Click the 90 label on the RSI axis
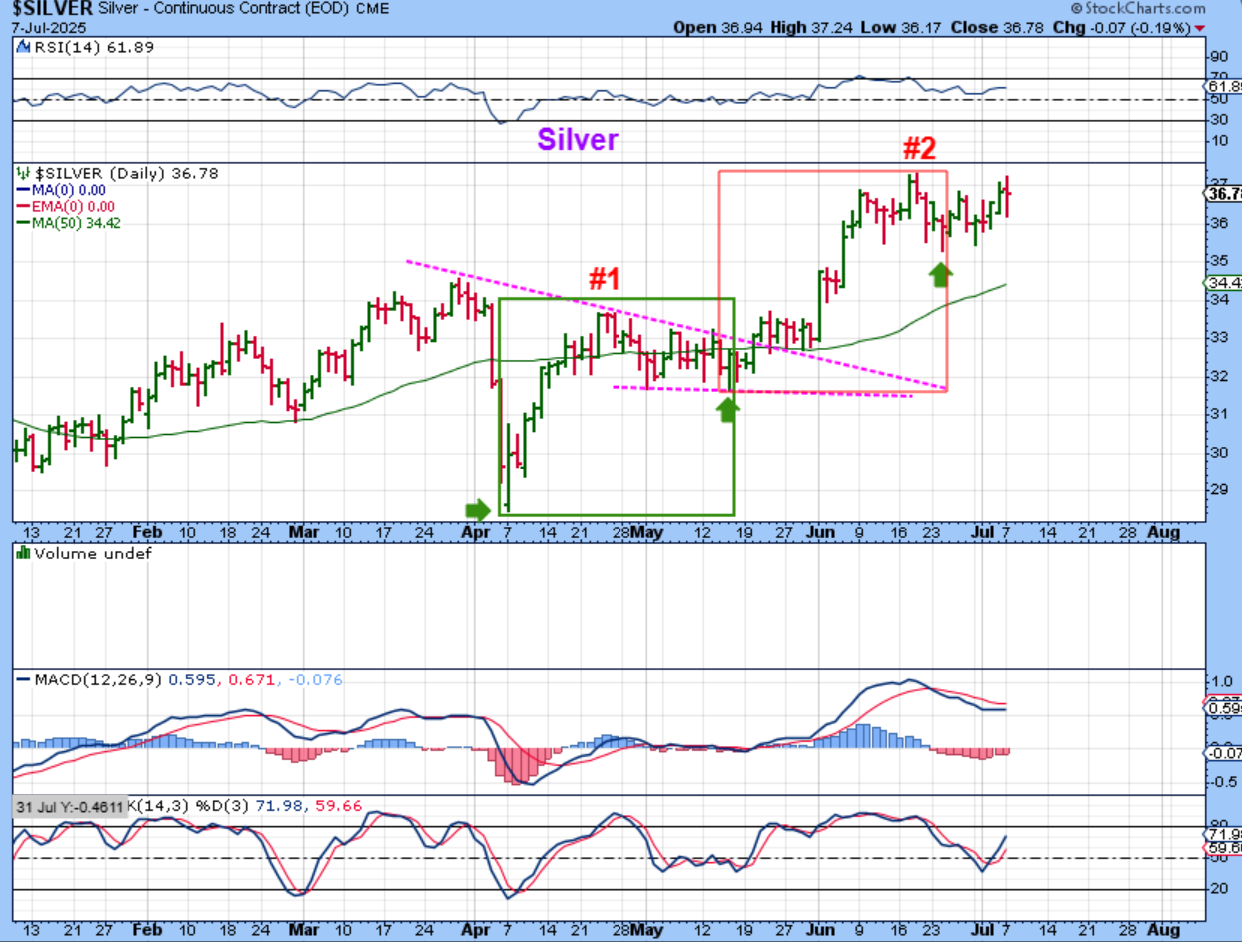Screen dimensions: 1242x942 pos(1219,57)
